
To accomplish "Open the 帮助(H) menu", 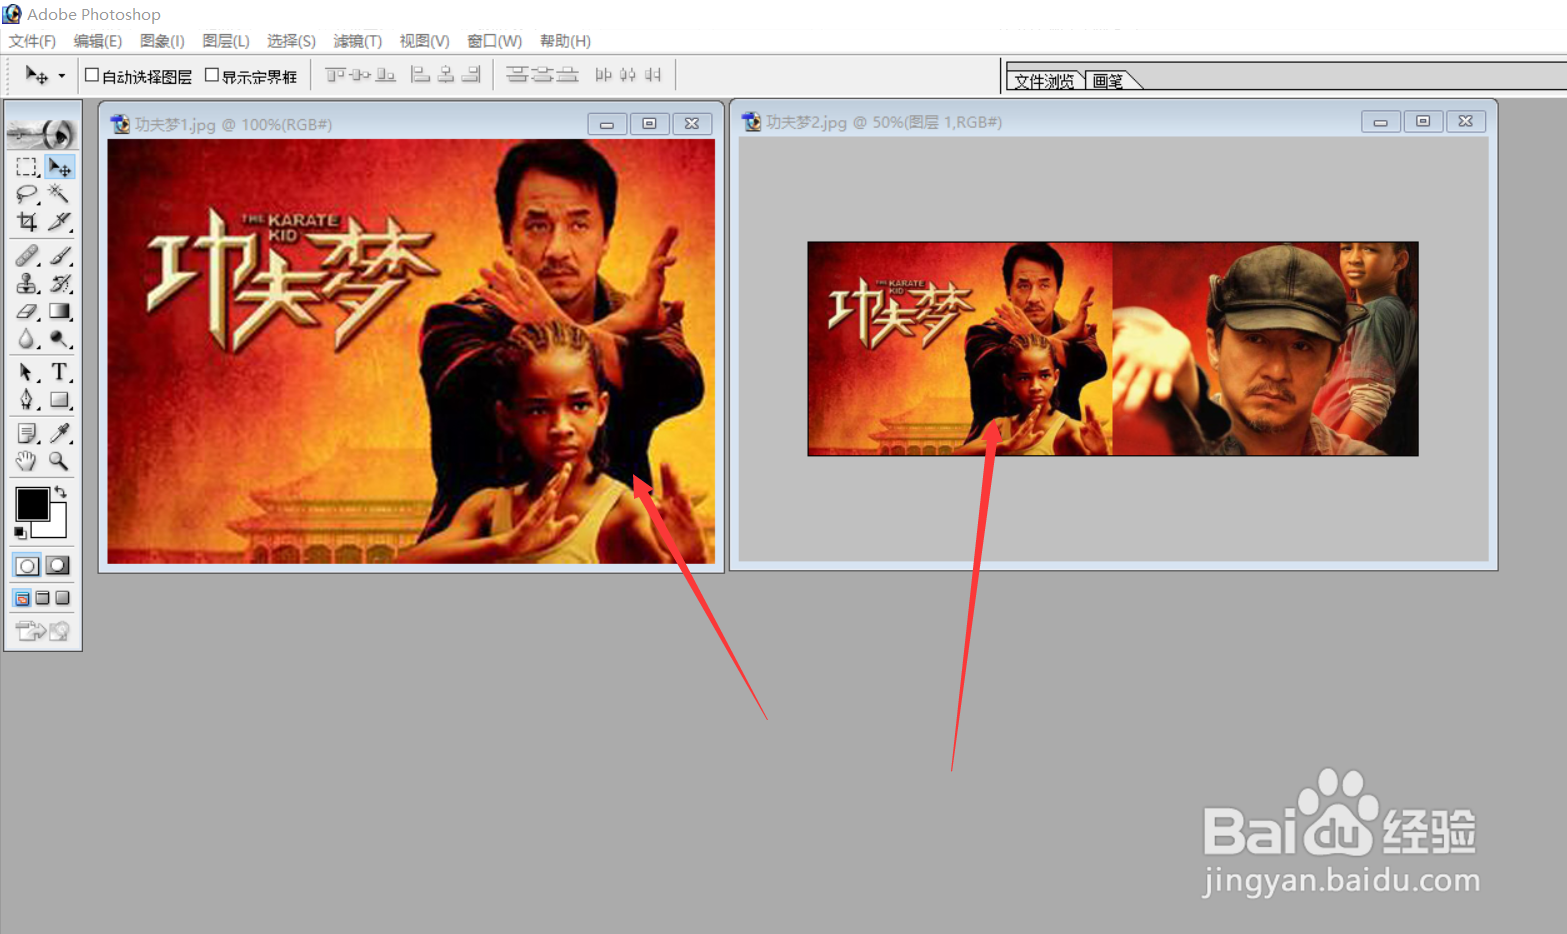I will [565, 41].
